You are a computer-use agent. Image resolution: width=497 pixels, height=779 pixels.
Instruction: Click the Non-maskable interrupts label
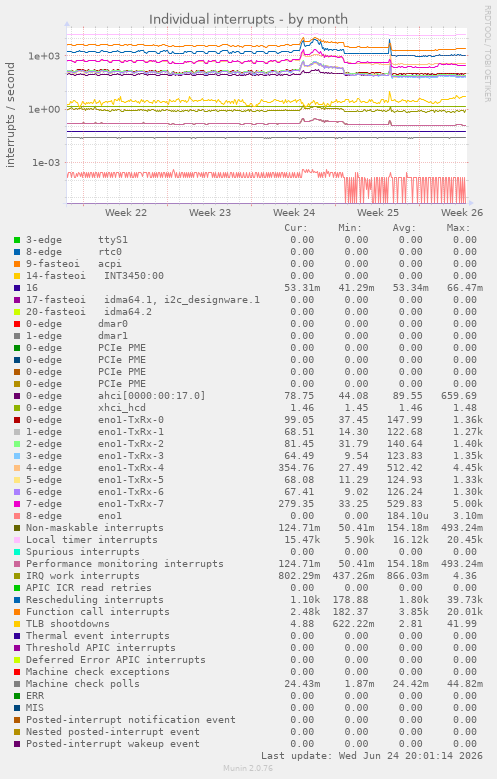(x=94, y=528)
